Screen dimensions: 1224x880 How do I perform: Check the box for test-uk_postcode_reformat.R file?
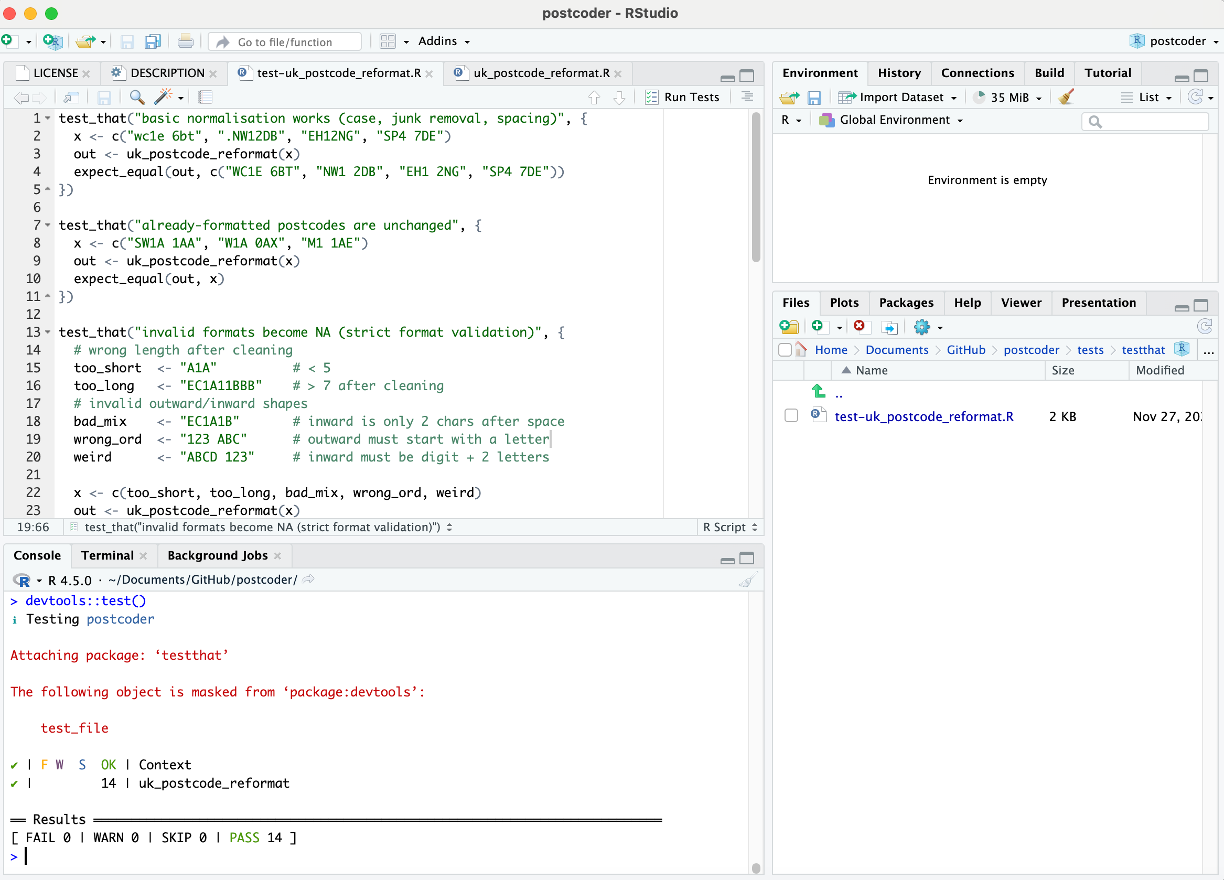pos(791,416)
